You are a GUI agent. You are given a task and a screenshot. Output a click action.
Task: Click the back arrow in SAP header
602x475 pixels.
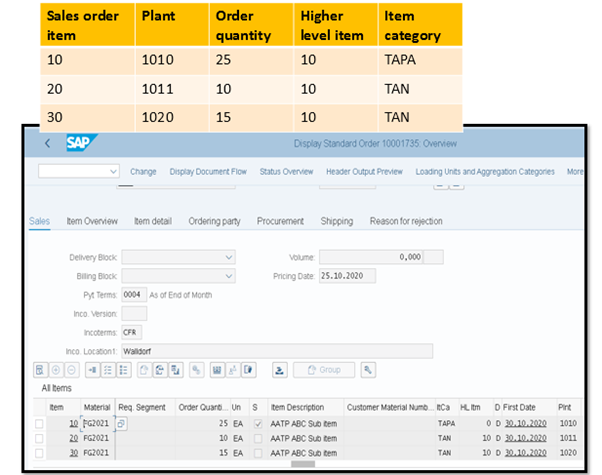[x=47, y=144]
